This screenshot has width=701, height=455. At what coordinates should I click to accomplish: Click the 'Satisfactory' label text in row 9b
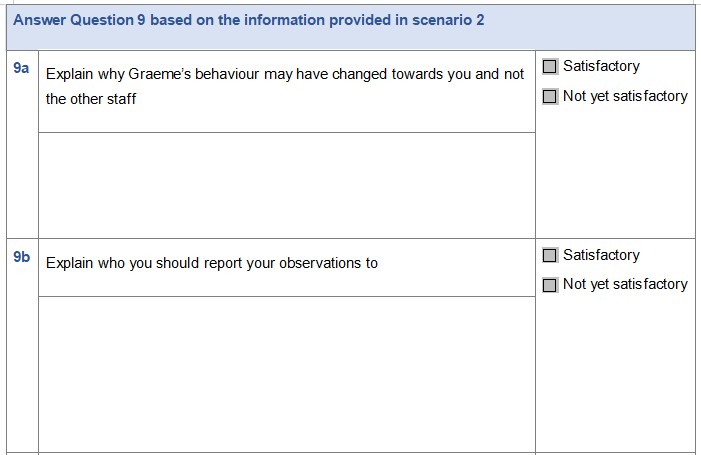point(601,255)
